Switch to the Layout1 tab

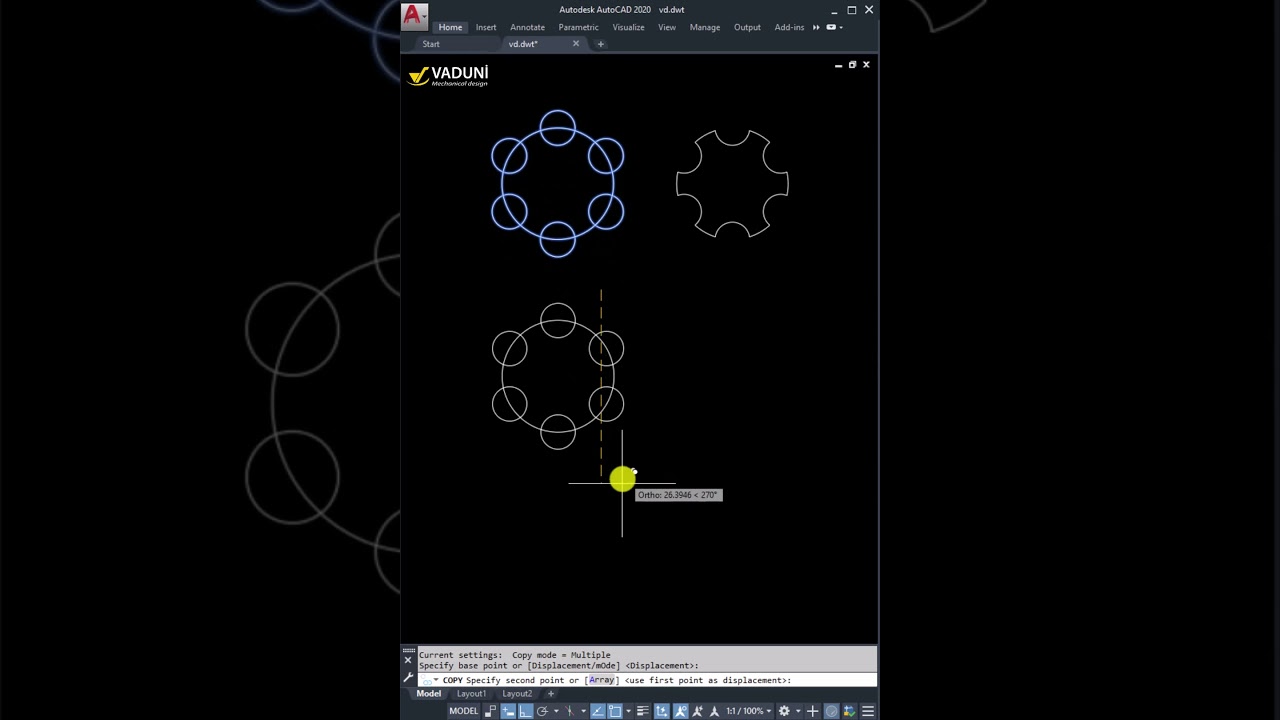(x=471, y=694)
